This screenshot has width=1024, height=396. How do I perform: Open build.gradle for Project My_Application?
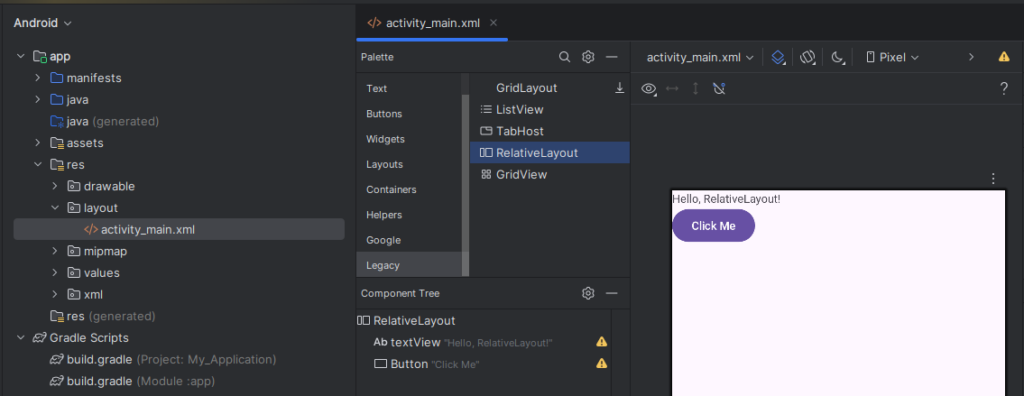pos(163,359)
